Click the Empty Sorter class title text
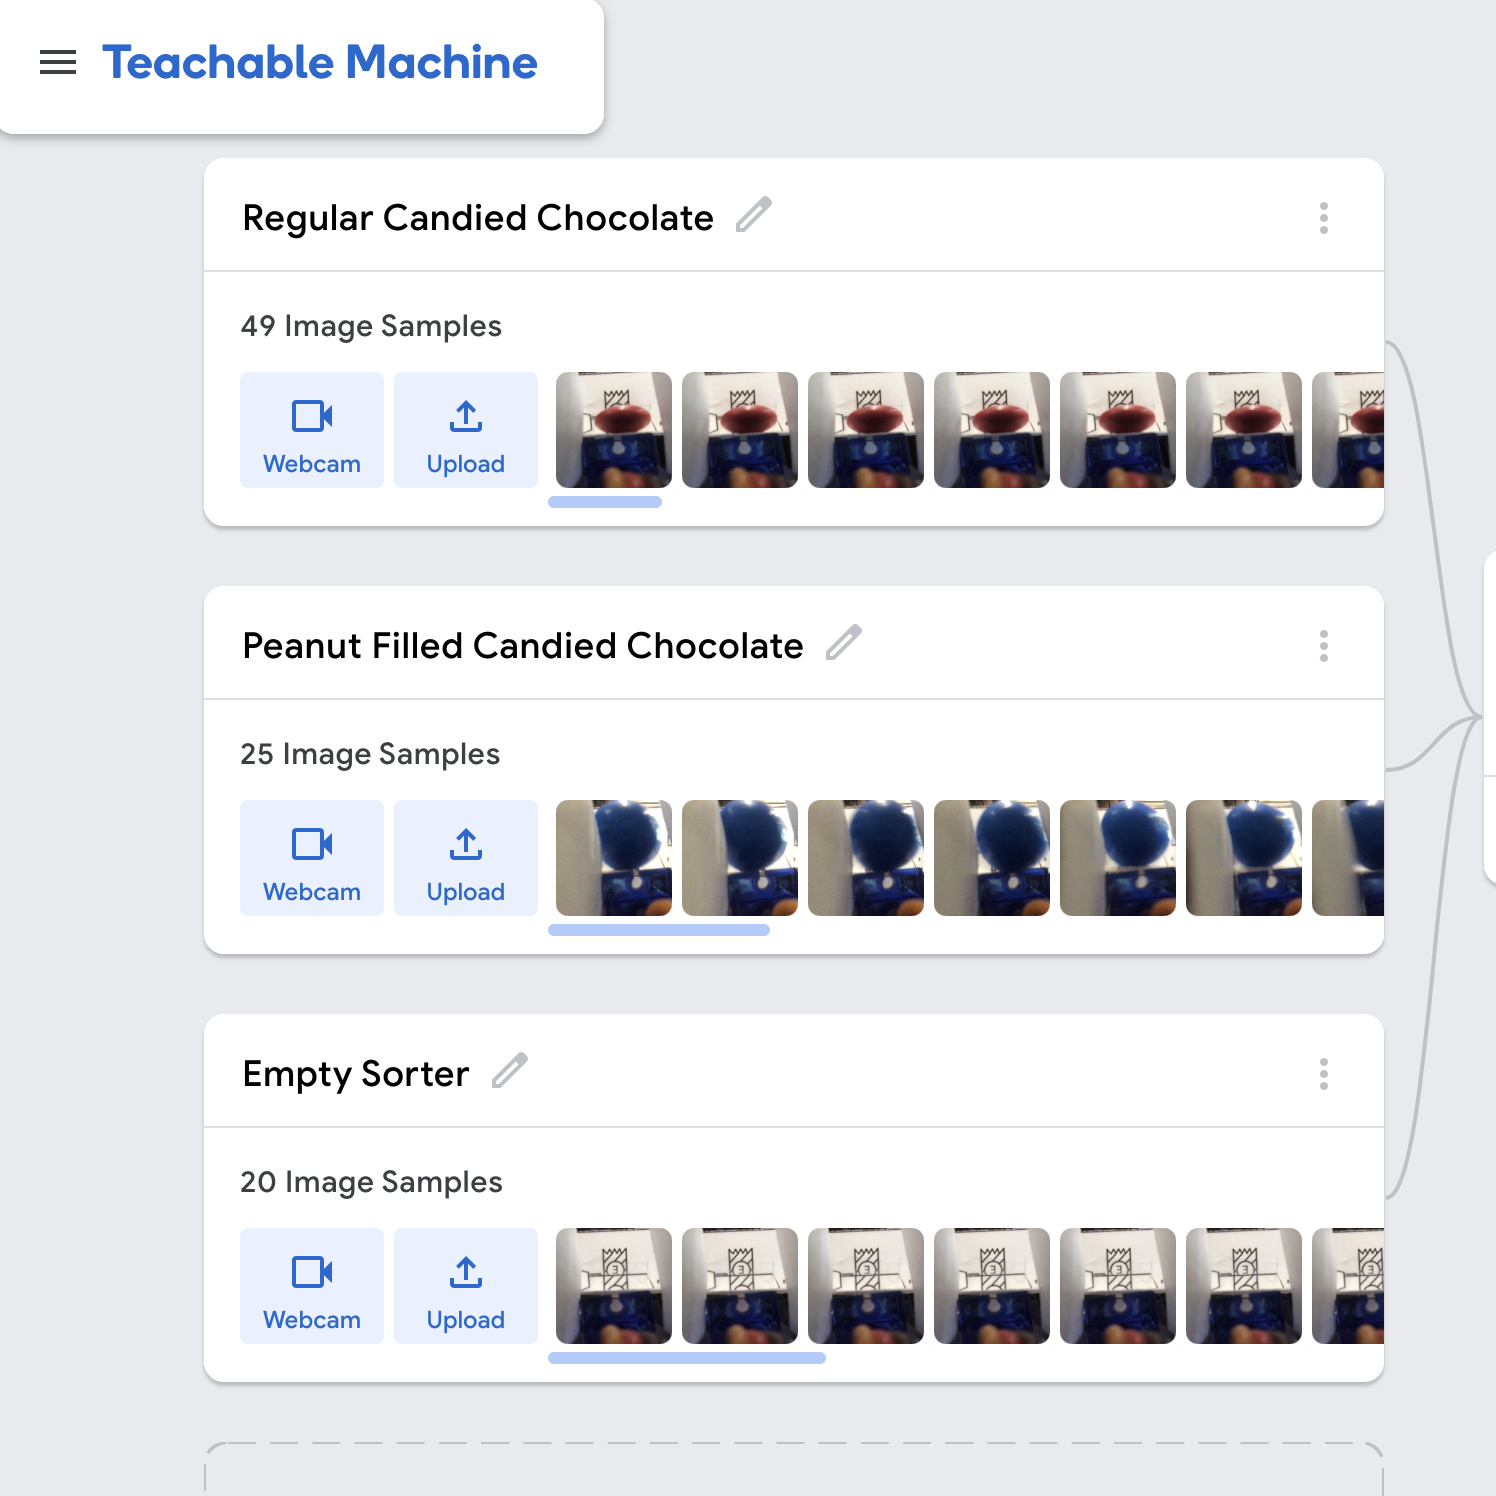 coord(356,1074)
